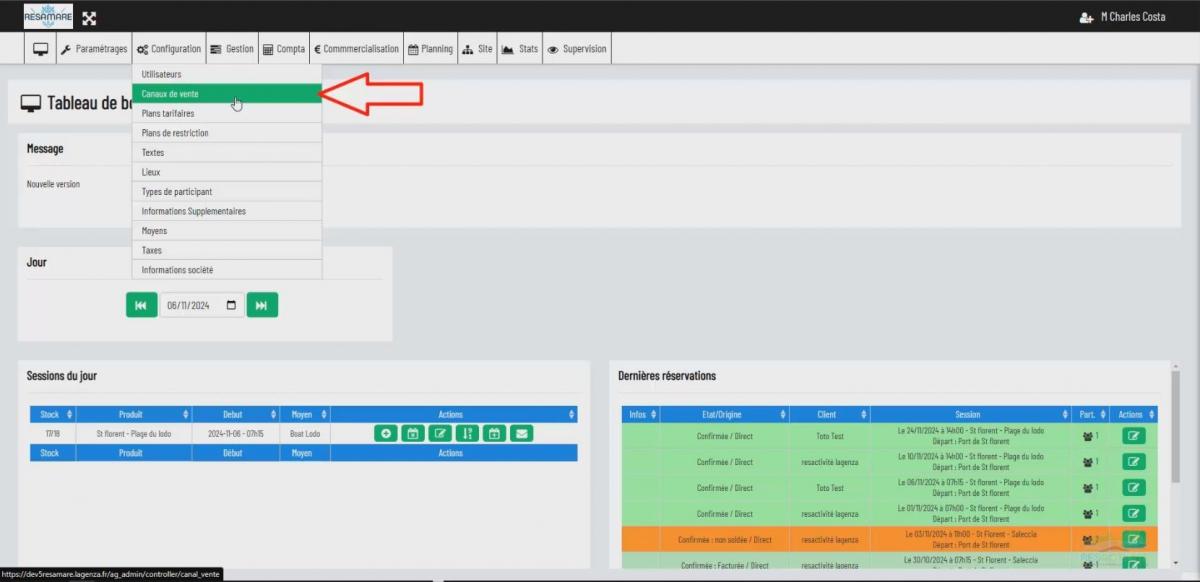Viewport: 1200px width, 582px height.
Task: Select Utilisateurs in the Configuration menu
Action: (x=227, y=75)
